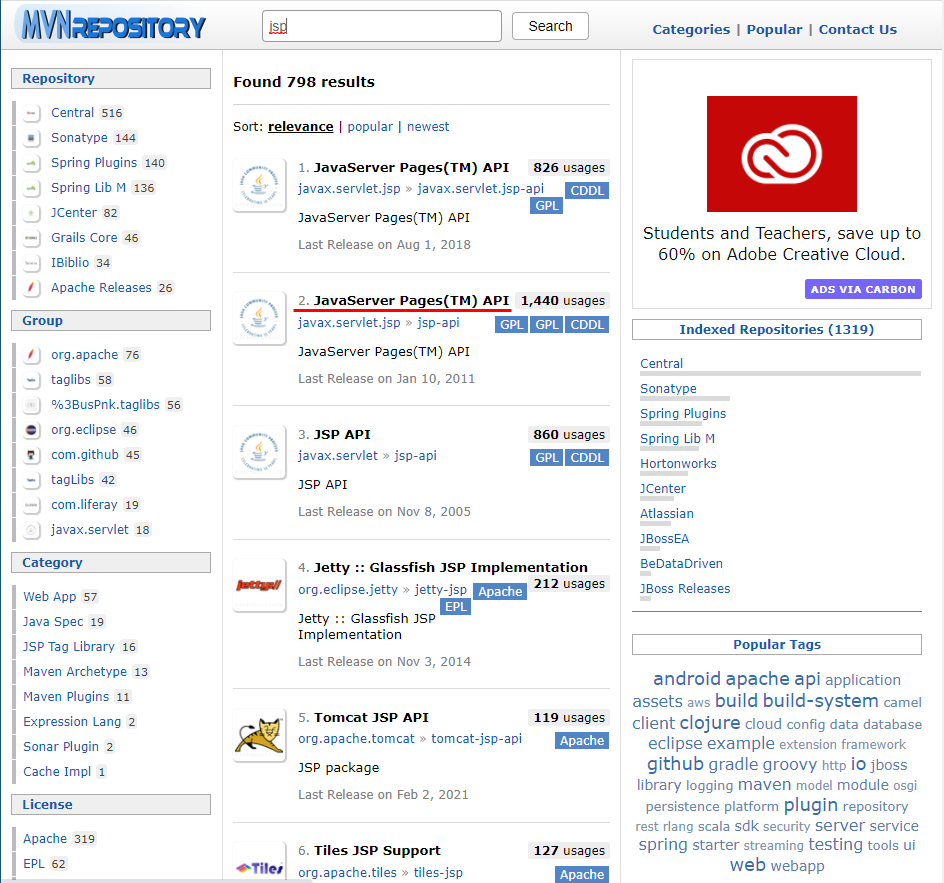Click the Spring Lib M repository icon
Screen dimensions: 944x883
[x=31, y=188]
